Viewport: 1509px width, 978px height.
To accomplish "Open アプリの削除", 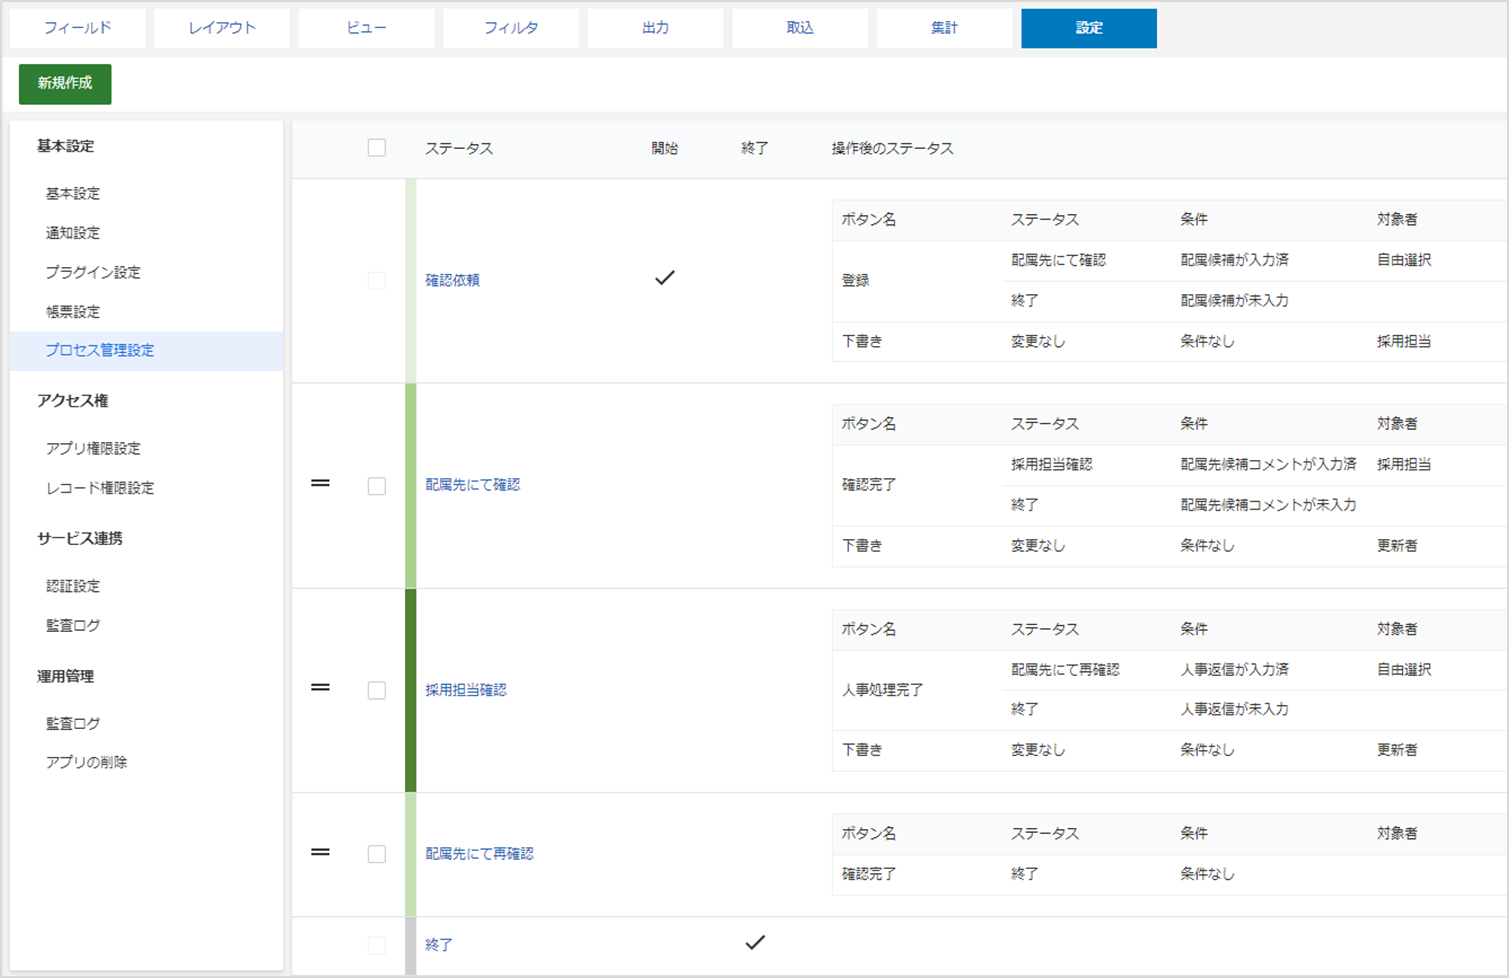I will pyautogui.click(x=86, y=762).
